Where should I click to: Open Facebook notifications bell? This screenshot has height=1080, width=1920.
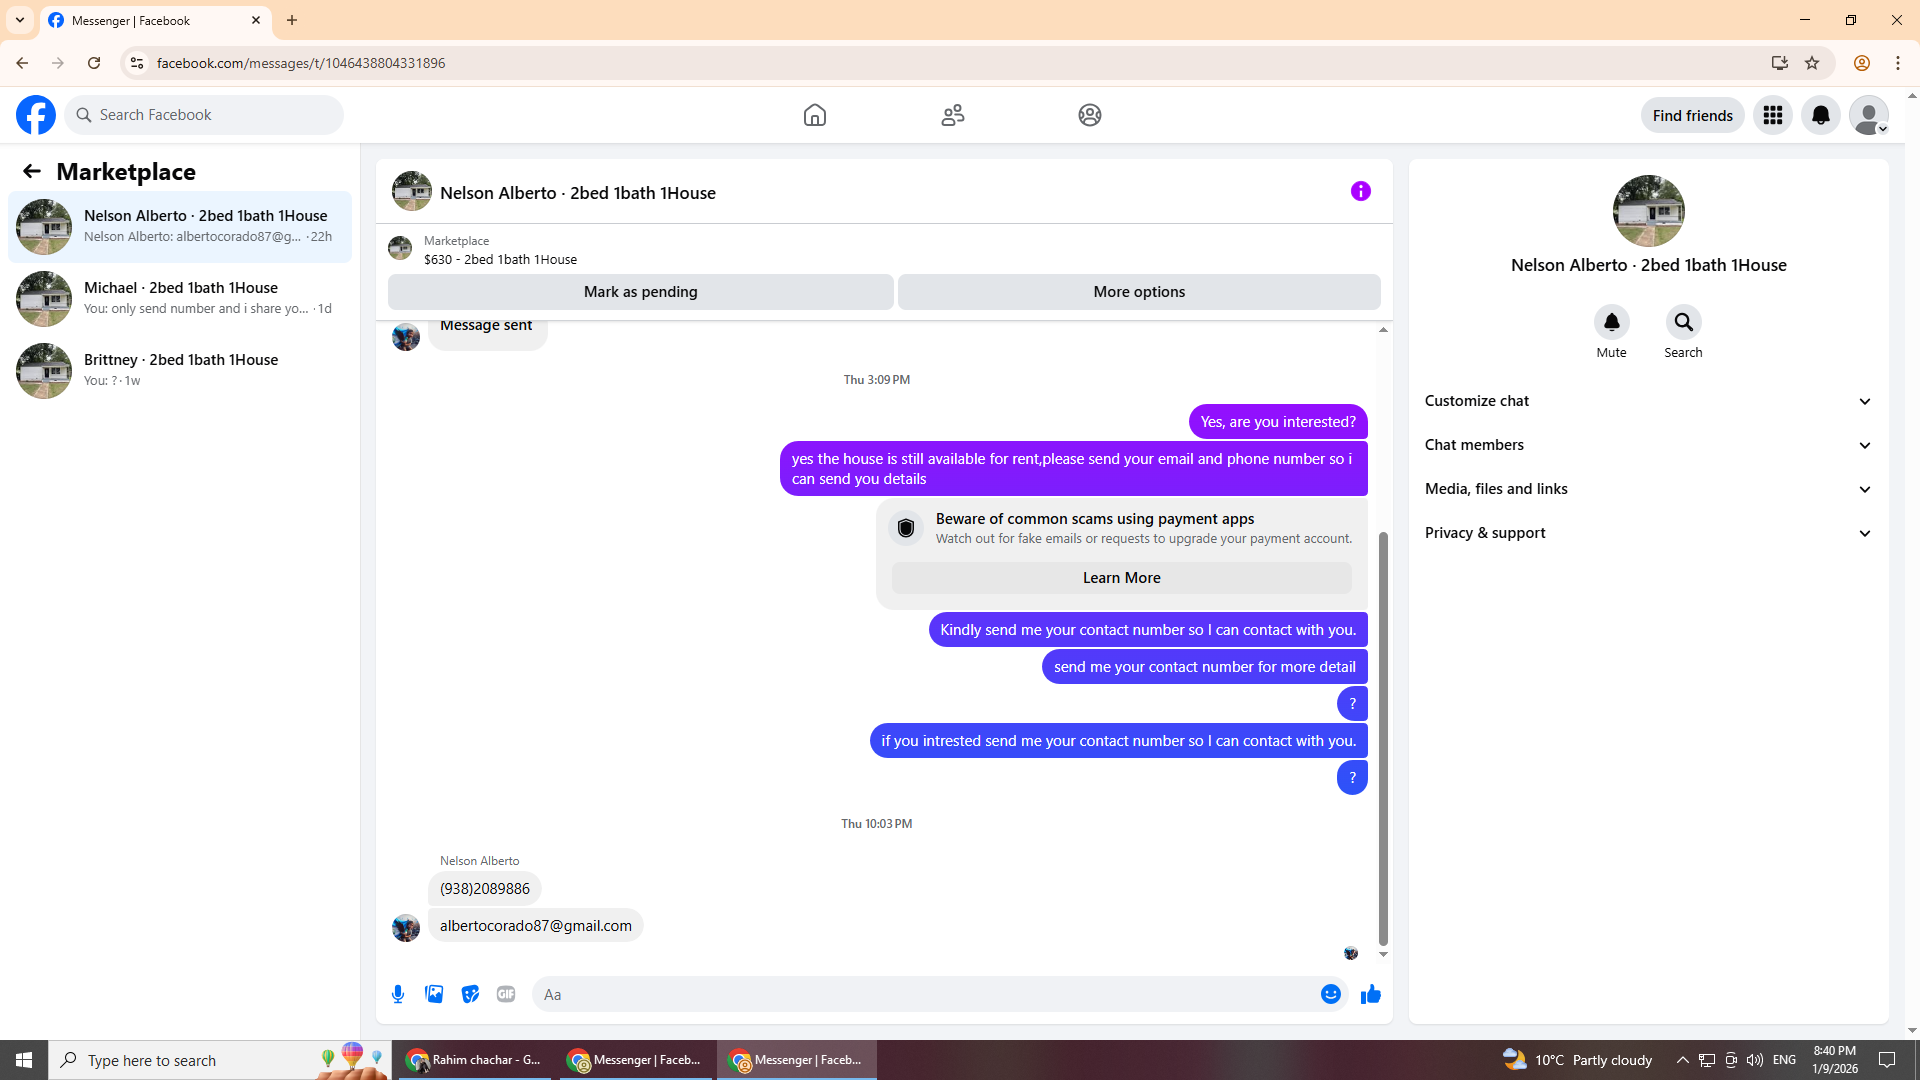click(1820, 115)
